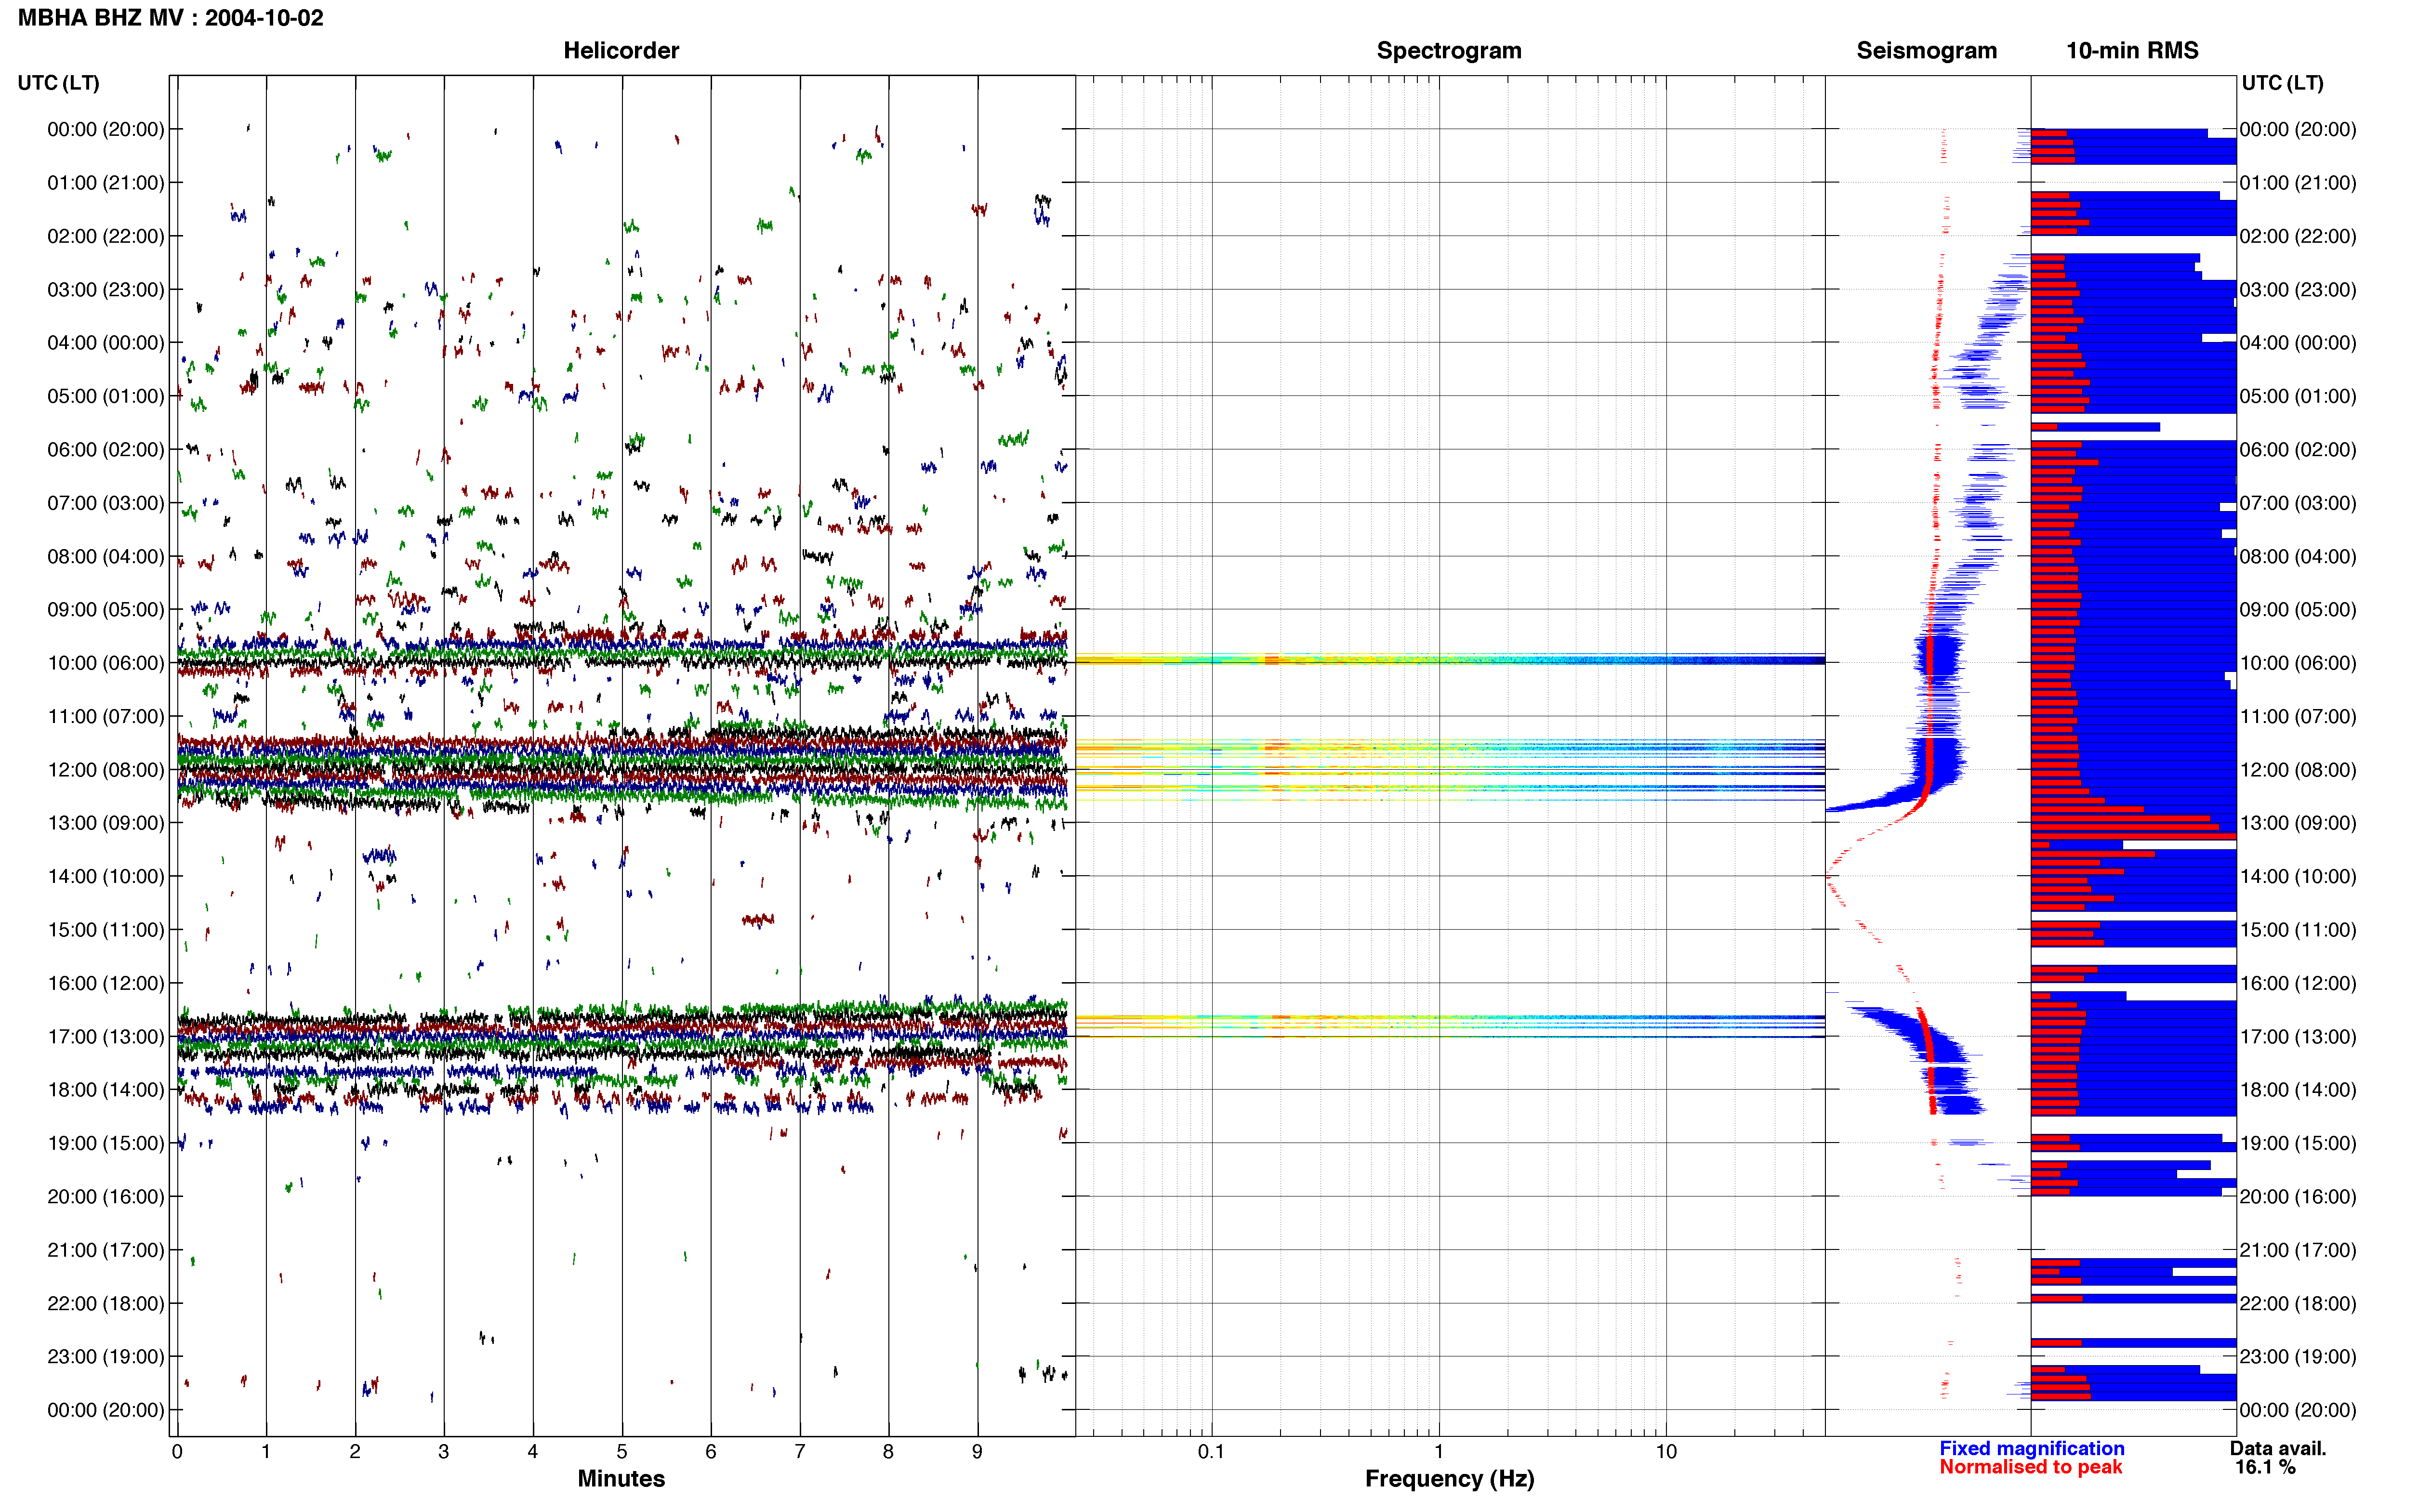
Task: Click frequency tick label '10'
Action: (x=1666, y=1452)
